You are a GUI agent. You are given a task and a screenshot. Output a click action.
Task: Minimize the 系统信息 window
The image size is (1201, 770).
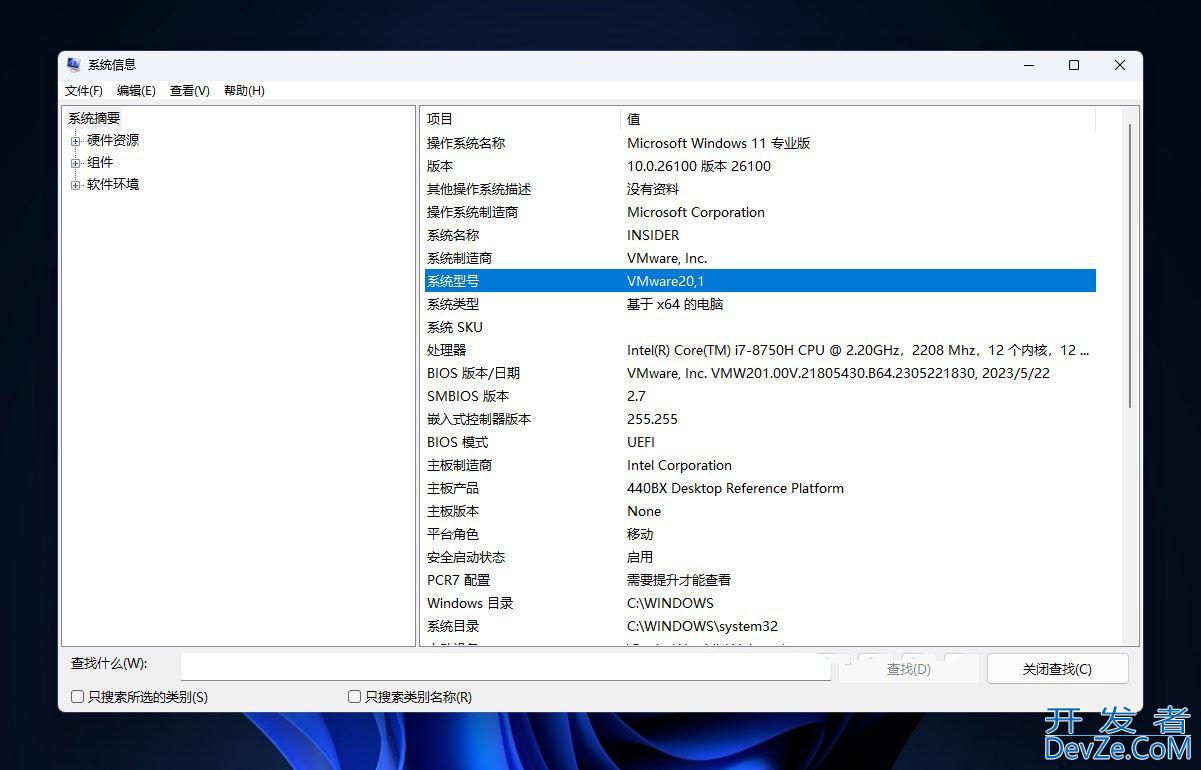coord(1029,65)
